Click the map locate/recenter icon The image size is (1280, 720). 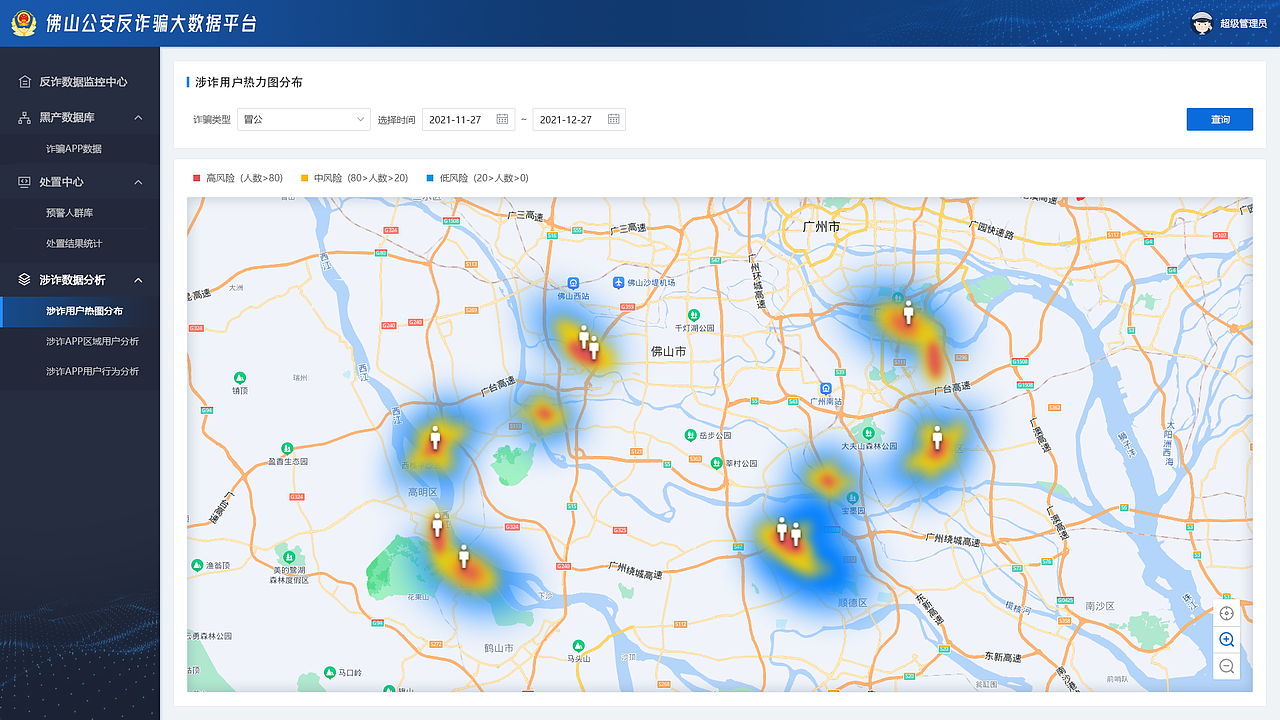click(x=1227, y=613)
